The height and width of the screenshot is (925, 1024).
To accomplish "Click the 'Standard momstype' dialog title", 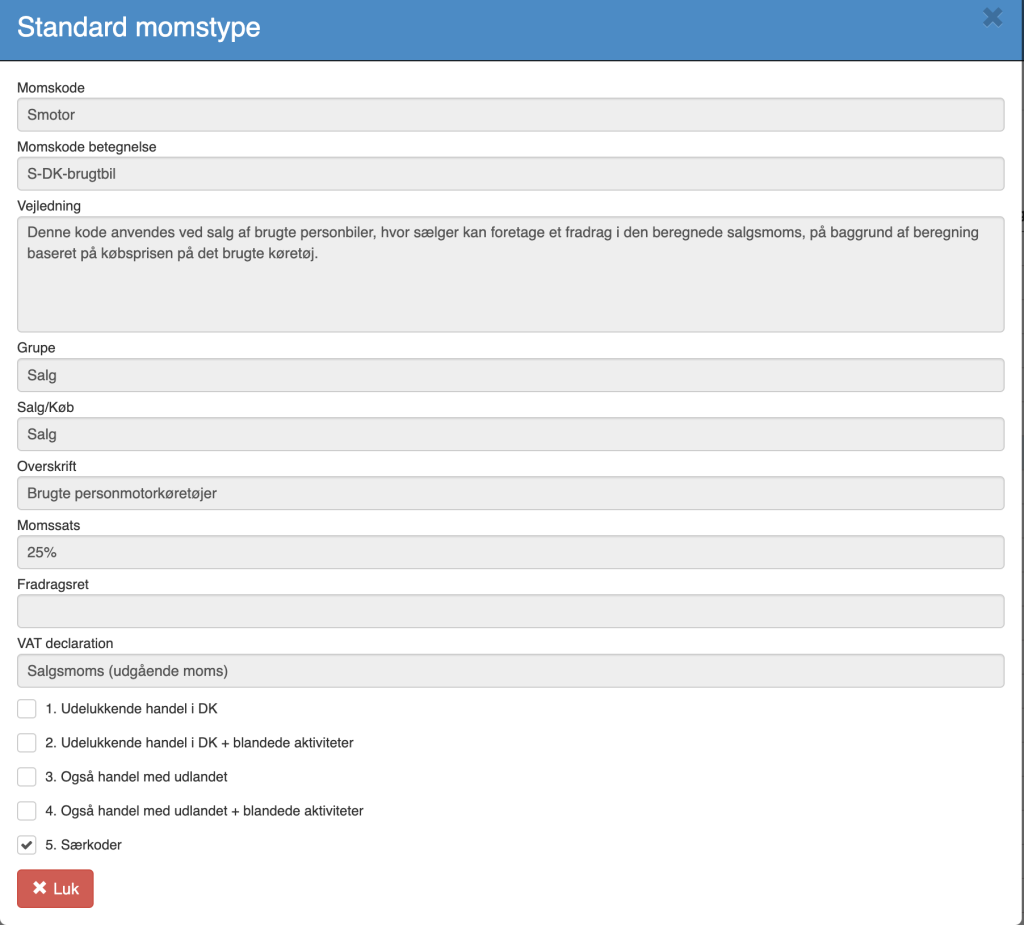I will (138, 27).
